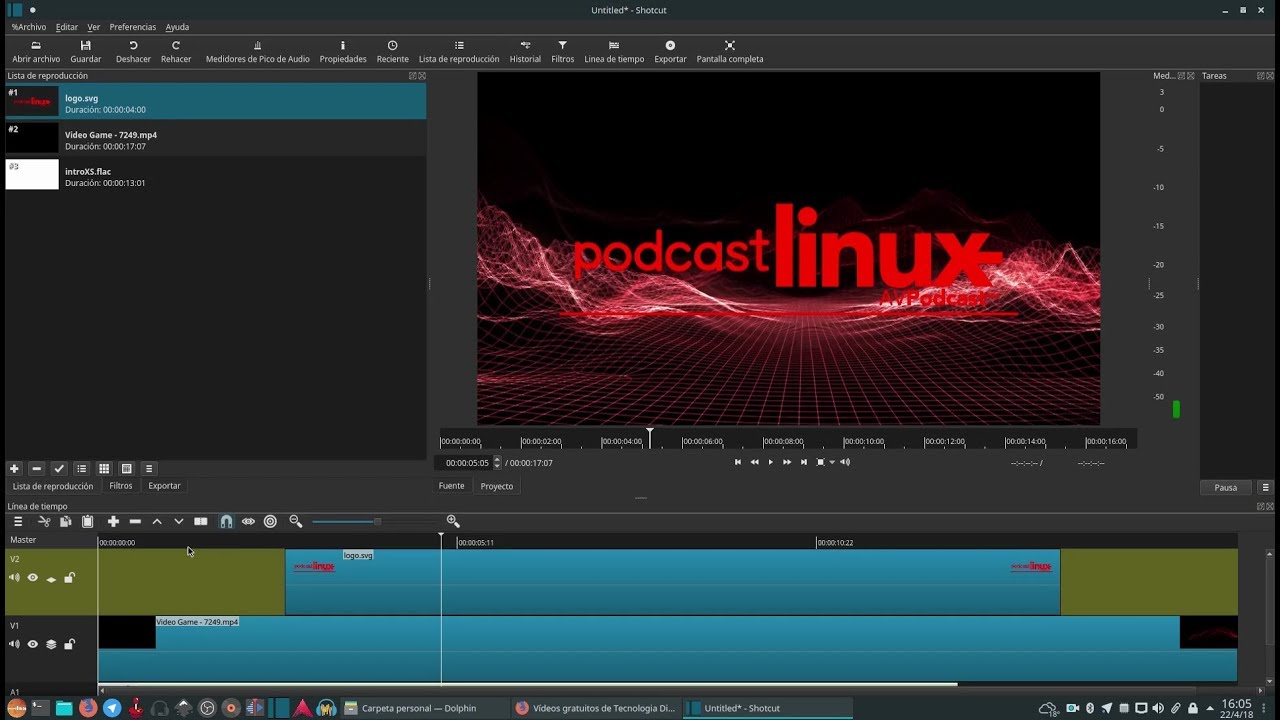Image resolution: width=1280 pixels, height=720 pixels.
Task: Lock the V2 track
Action: 69,578
